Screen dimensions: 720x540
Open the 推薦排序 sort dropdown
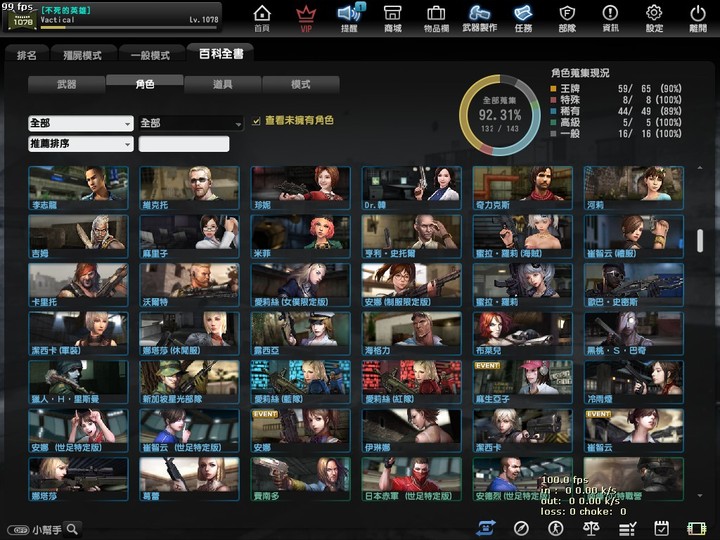(x=80, y=144)
